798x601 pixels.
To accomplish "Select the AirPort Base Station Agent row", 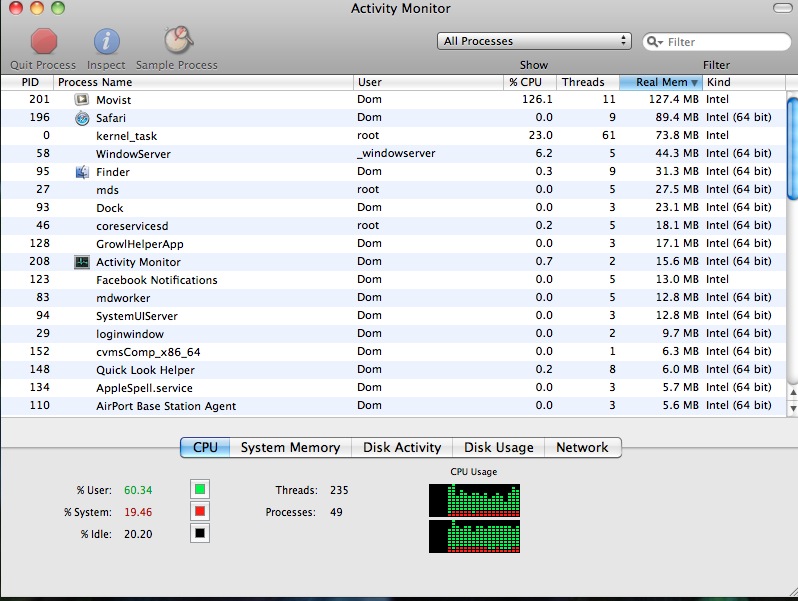I will pos(393,406).
